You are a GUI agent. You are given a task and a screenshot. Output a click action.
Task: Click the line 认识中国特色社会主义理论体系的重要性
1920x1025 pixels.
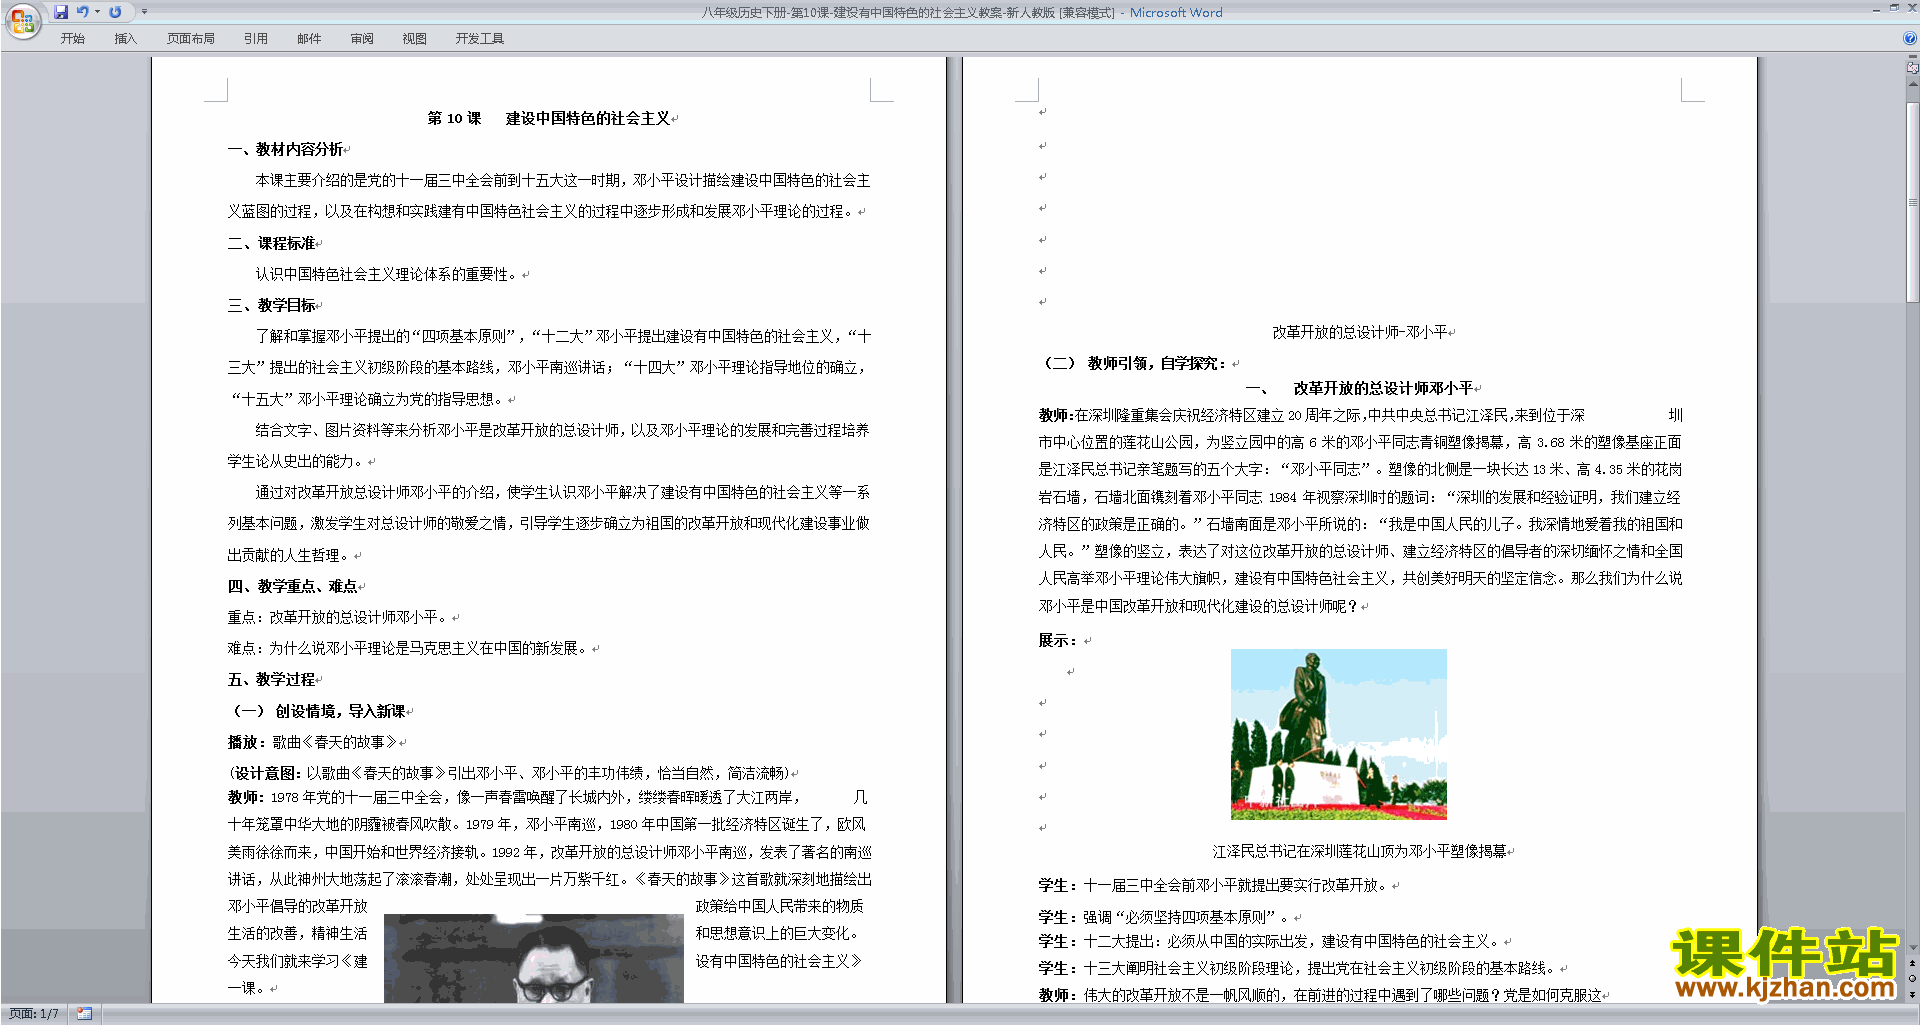pyautogui.click(x=387, y=274)
